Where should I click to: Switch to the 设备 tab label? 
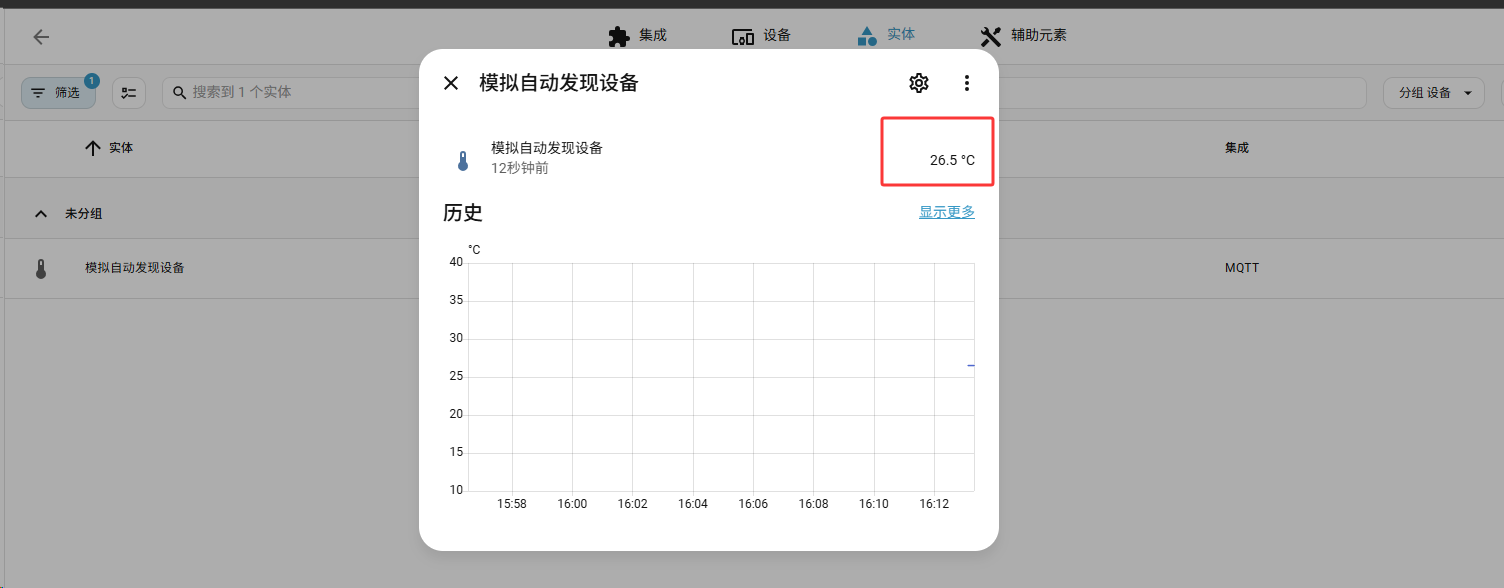click(x=777, y=36)
